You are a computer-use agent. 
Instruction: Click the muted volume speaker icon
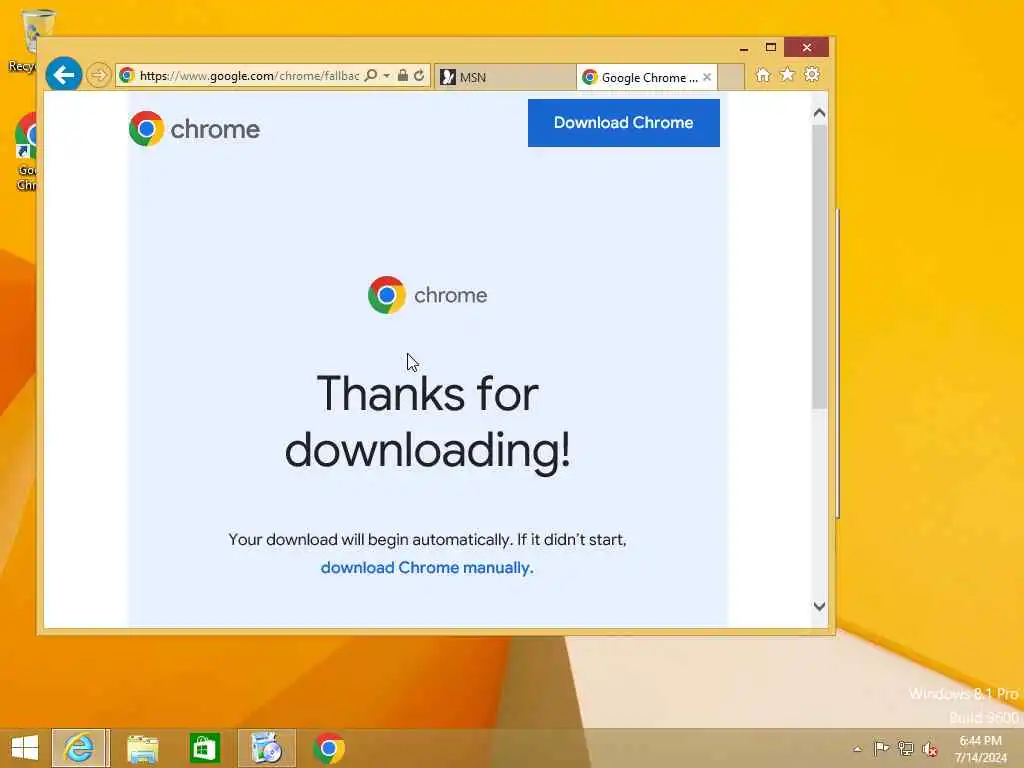pyautogui.click(x=929, y=748)
